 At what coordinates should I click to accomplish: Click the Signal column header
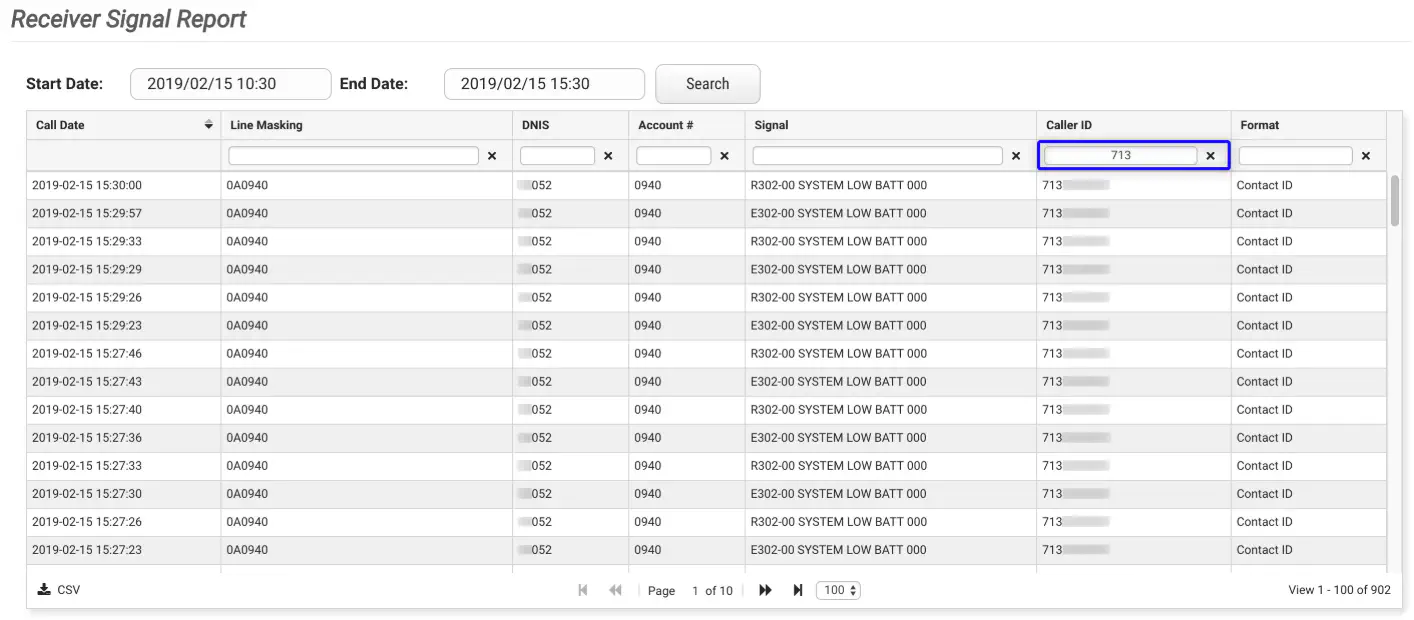coord(891,125)
